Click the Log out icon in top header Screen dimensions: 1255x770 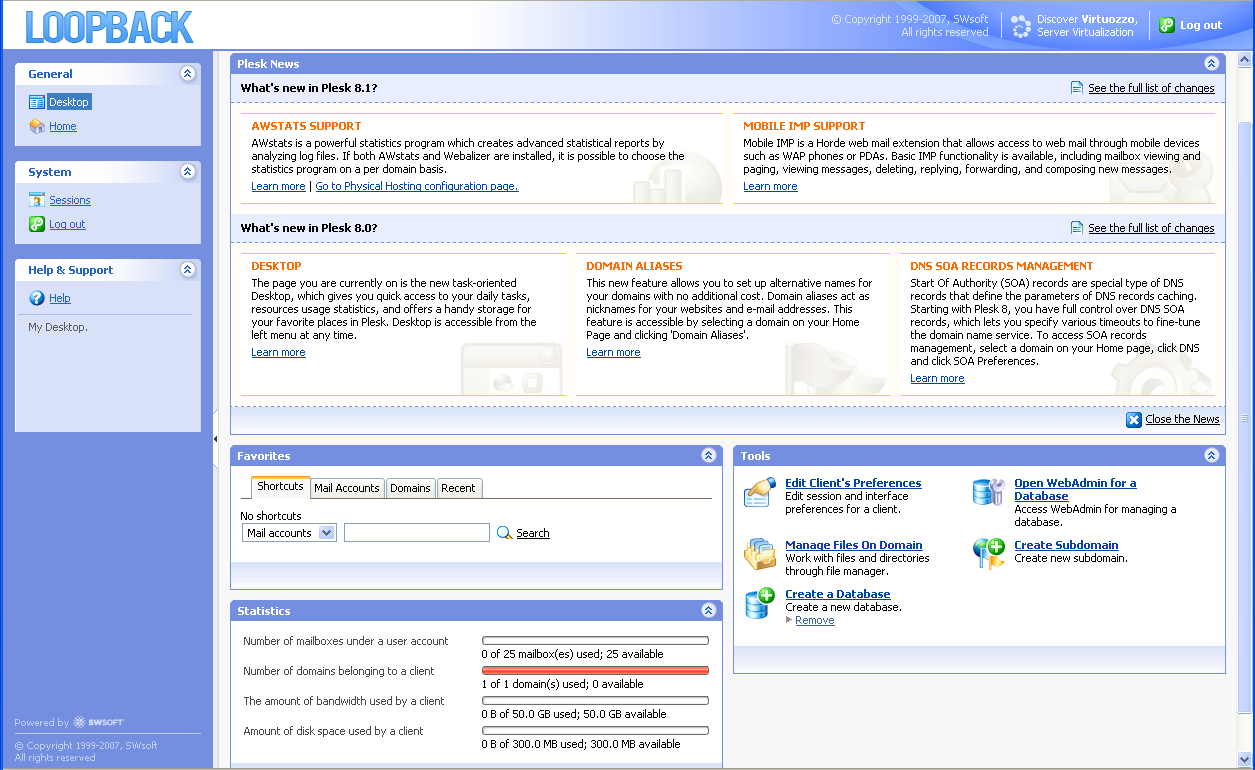(x=1167, y=25)
